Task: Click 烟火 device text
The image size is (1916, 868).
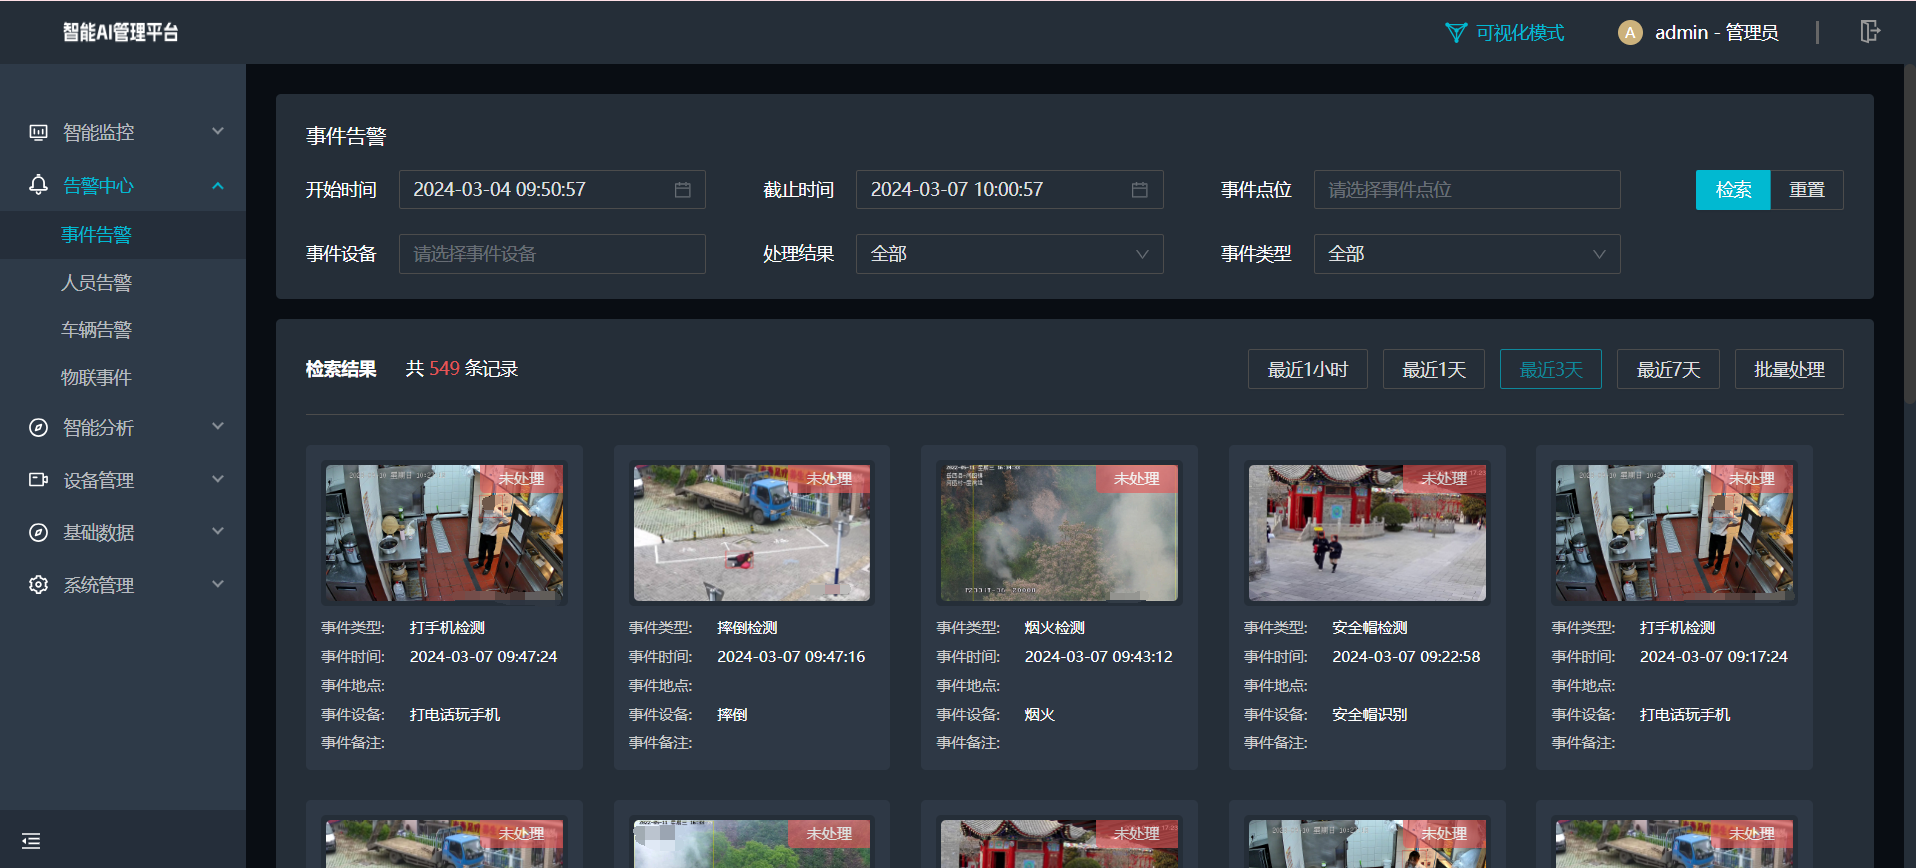Action: point(1040,715)
